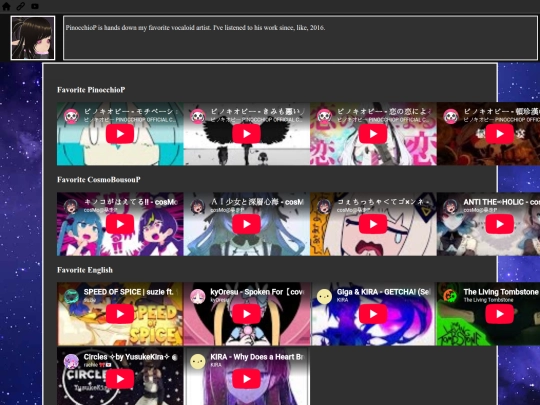Click the YouTube icon in top bar

click(35, 6)
